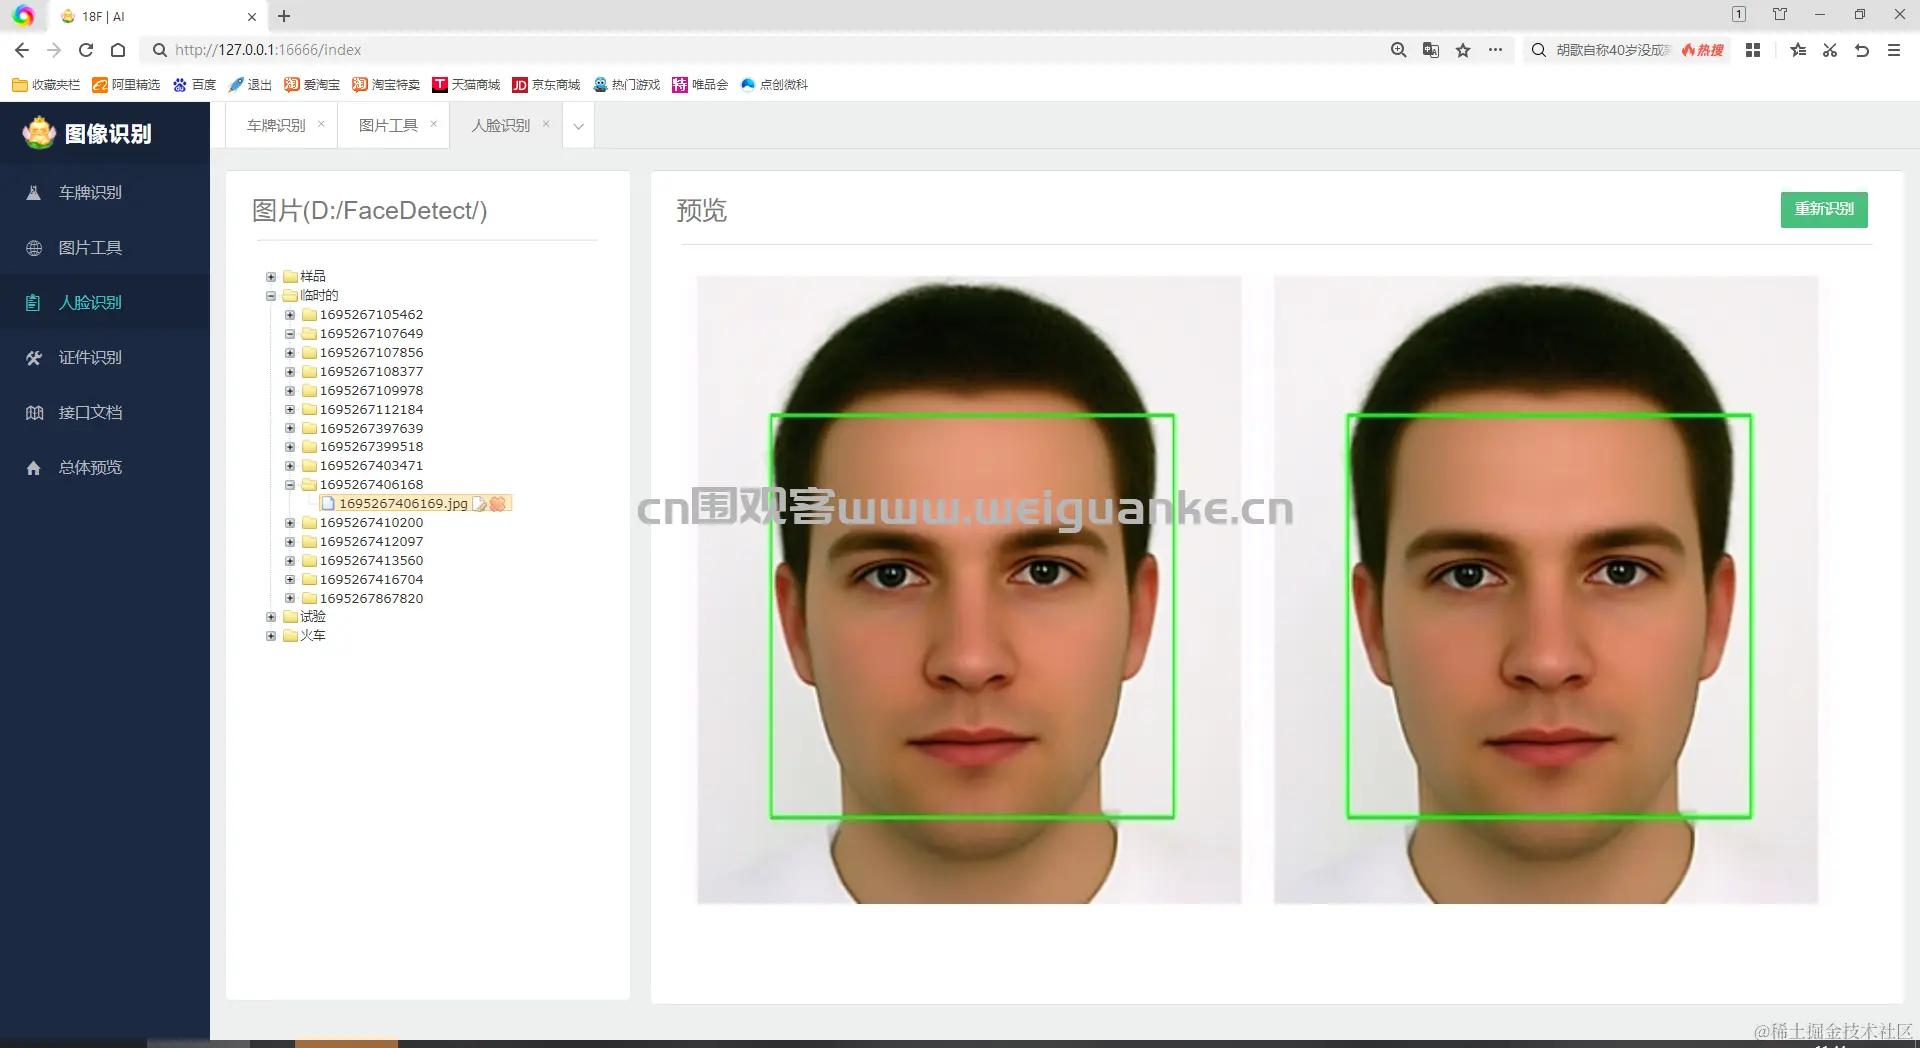Screen dimensions: 1920x1048
Task: Collapse folder 1695267406168
Action: (x=290, y=485)
